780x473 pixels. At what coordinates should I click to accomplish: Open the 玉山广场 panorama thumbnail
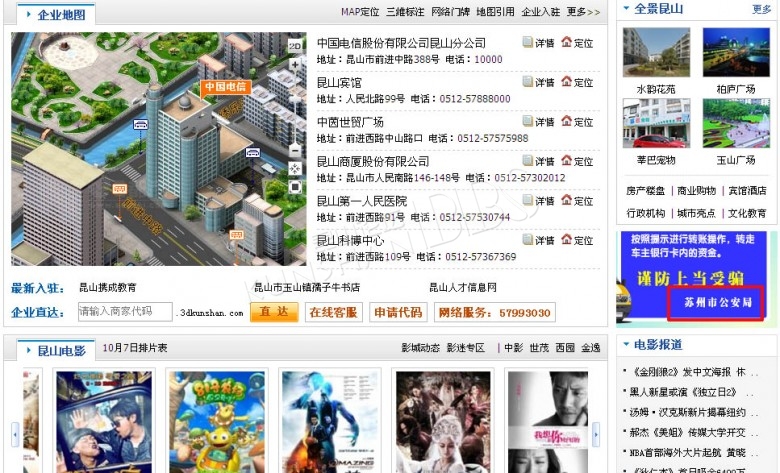click(x=736, y=123)
